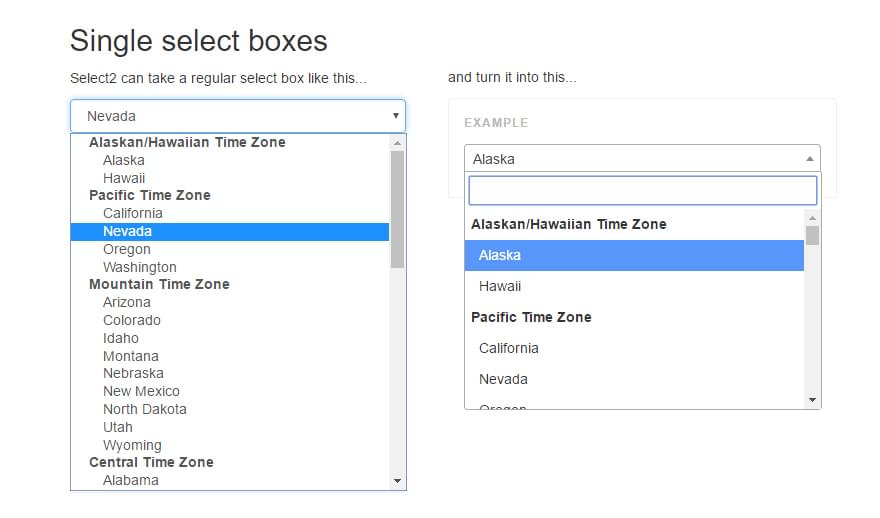The height and width of the screenshot is (518, 880).
Task: Click the Nevada native select dropdown arrow
Action: 395,116
